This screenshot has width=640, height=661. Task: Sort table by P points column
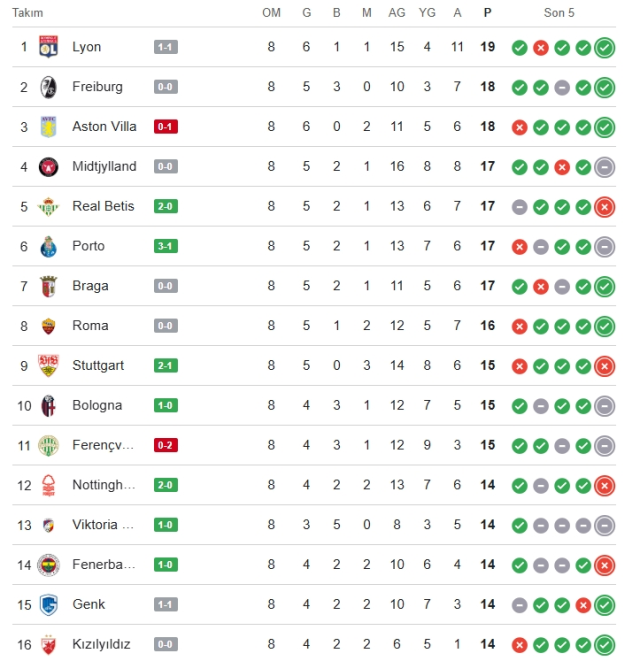tap(488, 13)
